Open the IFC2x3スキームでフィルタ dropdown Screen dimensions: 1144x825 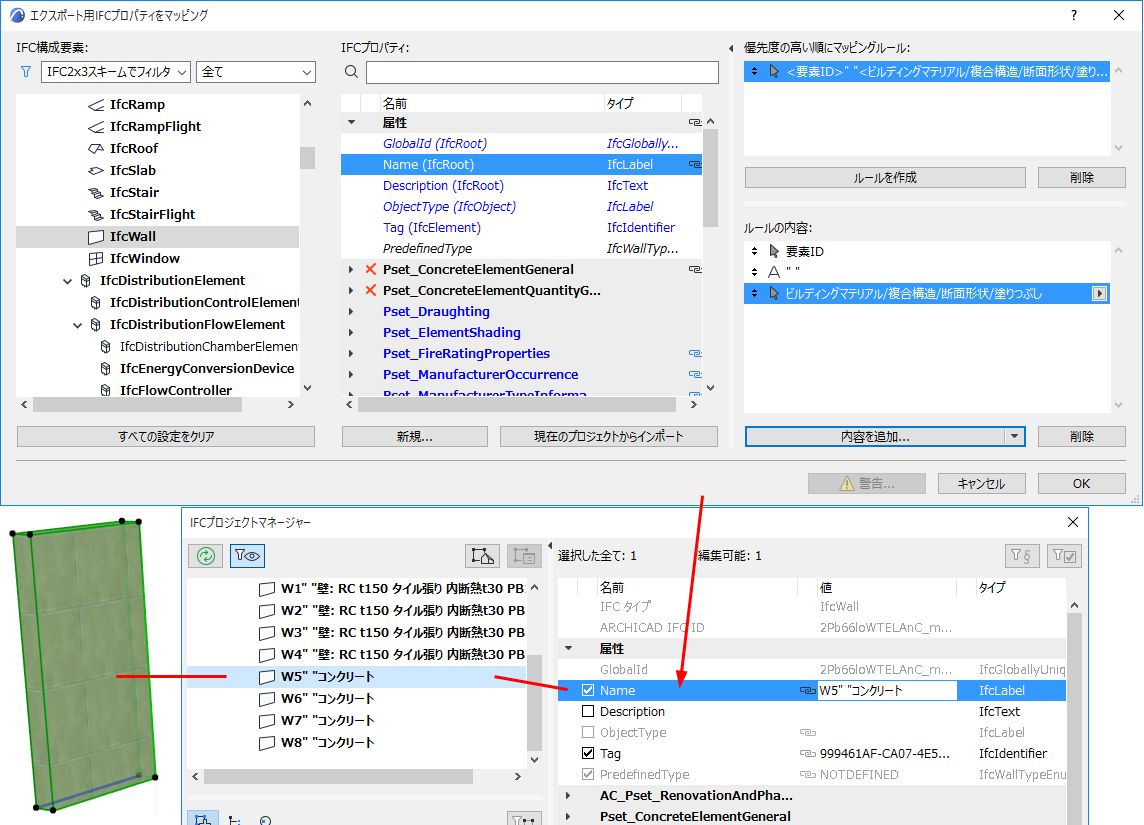(x=117, y=71)
